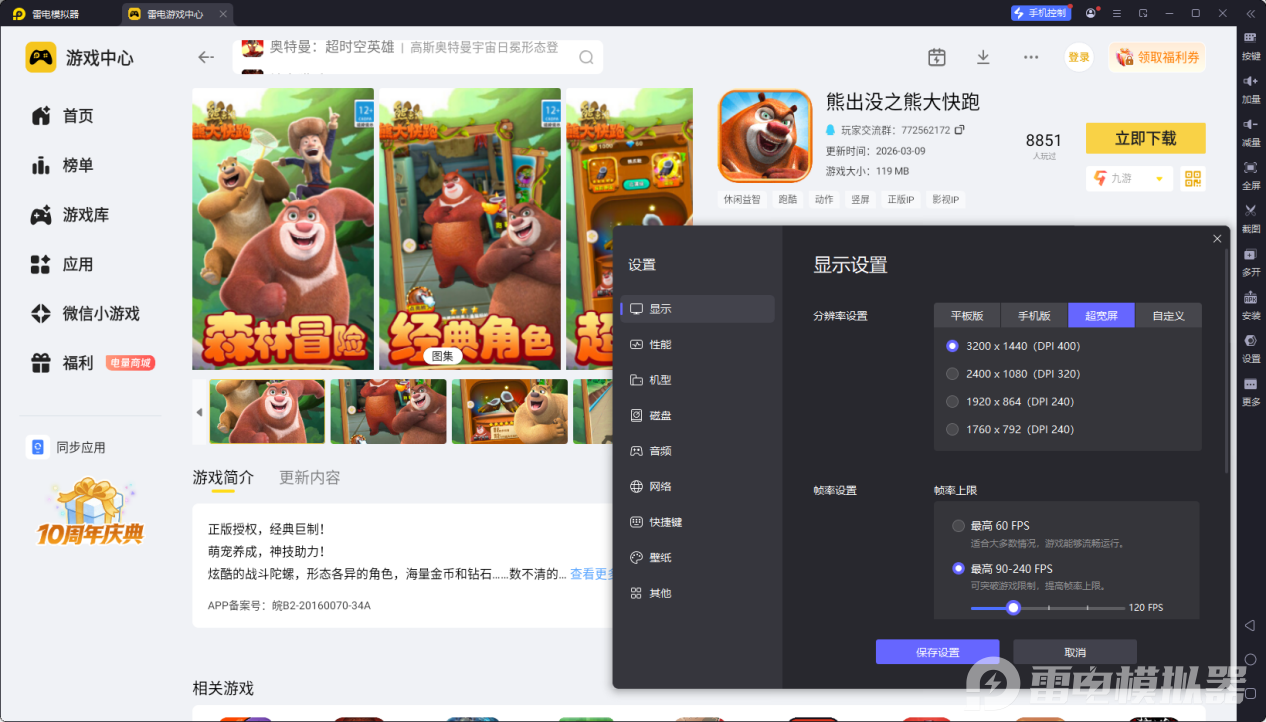Viewport: 1266px width, 722px height.
Task: Click the thumbnail strip left arrow
Action: pos(199,412)
